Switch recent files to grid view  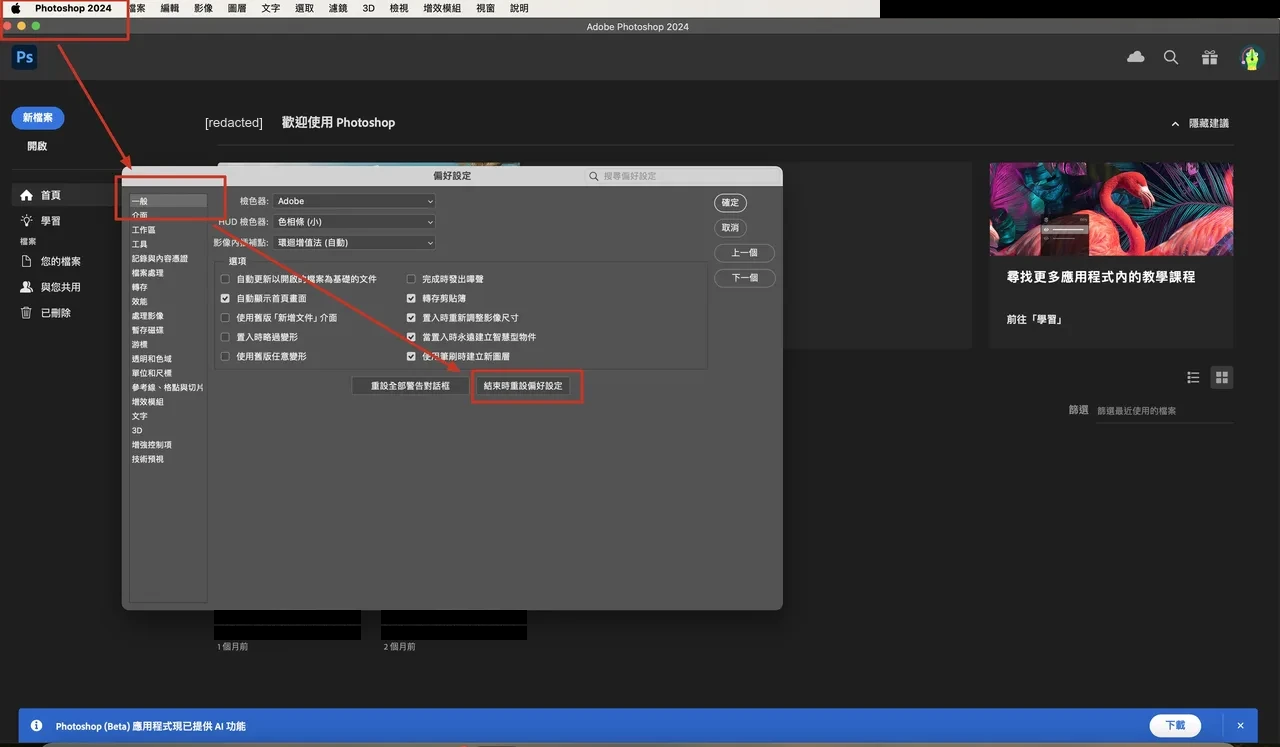pos(1221,377)
